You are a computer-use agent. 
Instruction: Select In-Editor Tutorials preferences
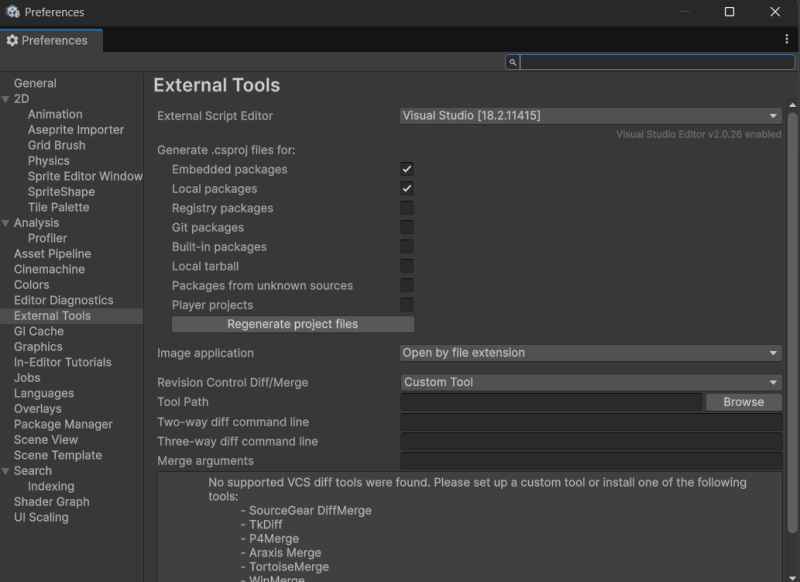(x=63, y=362)
